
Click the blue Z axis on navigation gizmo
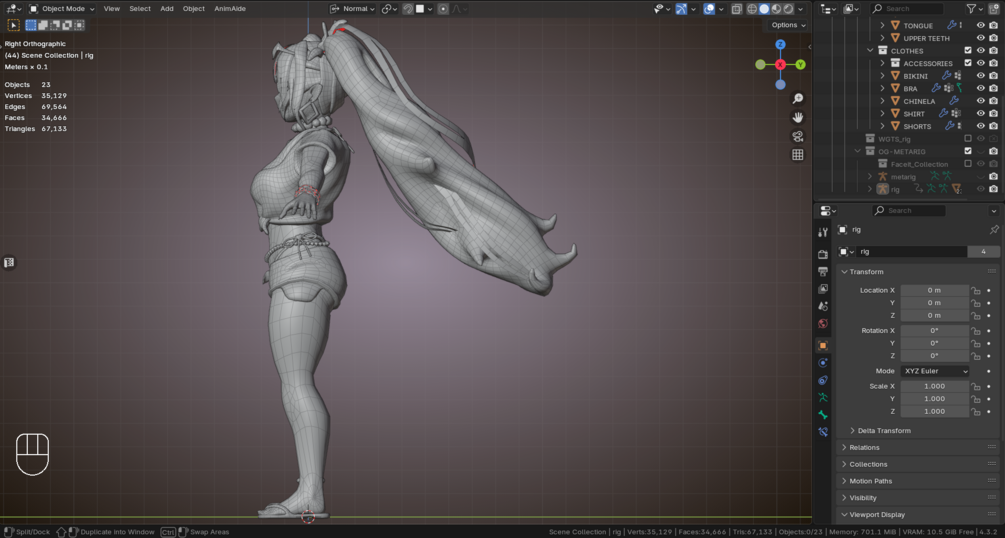780,44
